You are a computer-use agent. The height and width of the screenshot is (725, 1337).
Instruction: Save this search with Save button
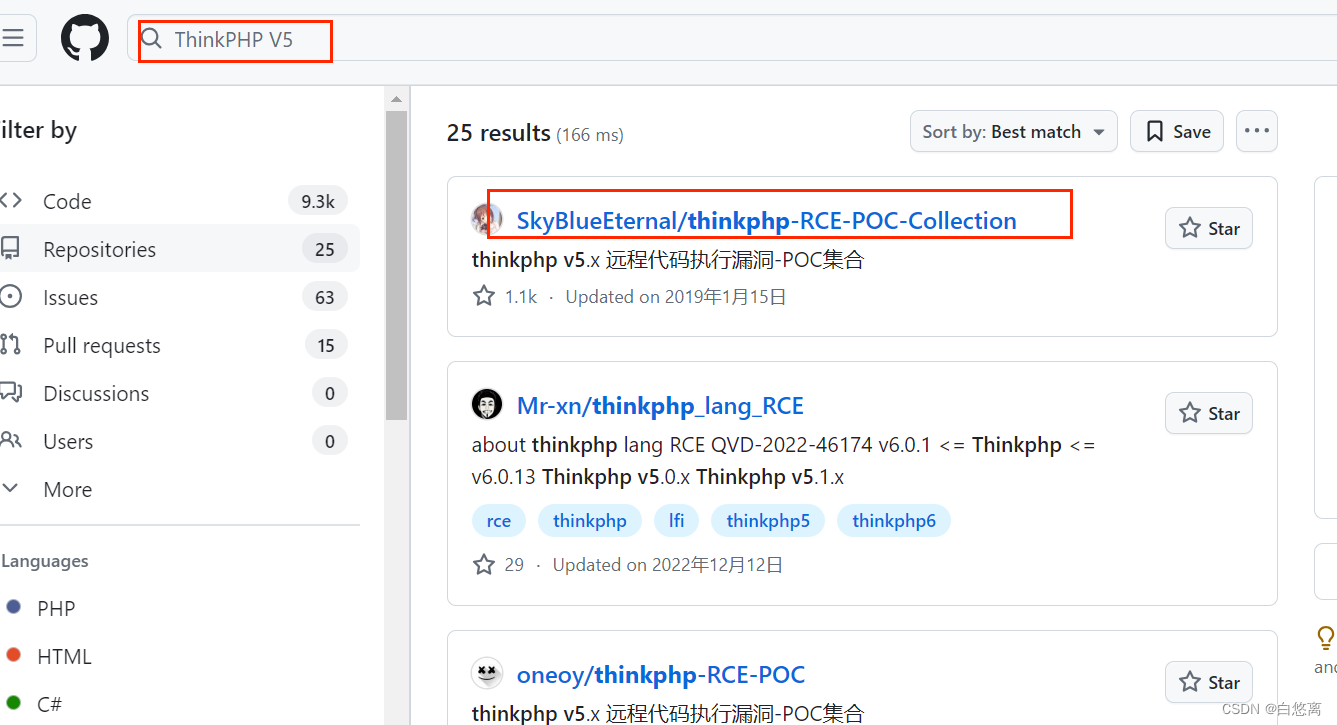click(x=1176, y=131)
